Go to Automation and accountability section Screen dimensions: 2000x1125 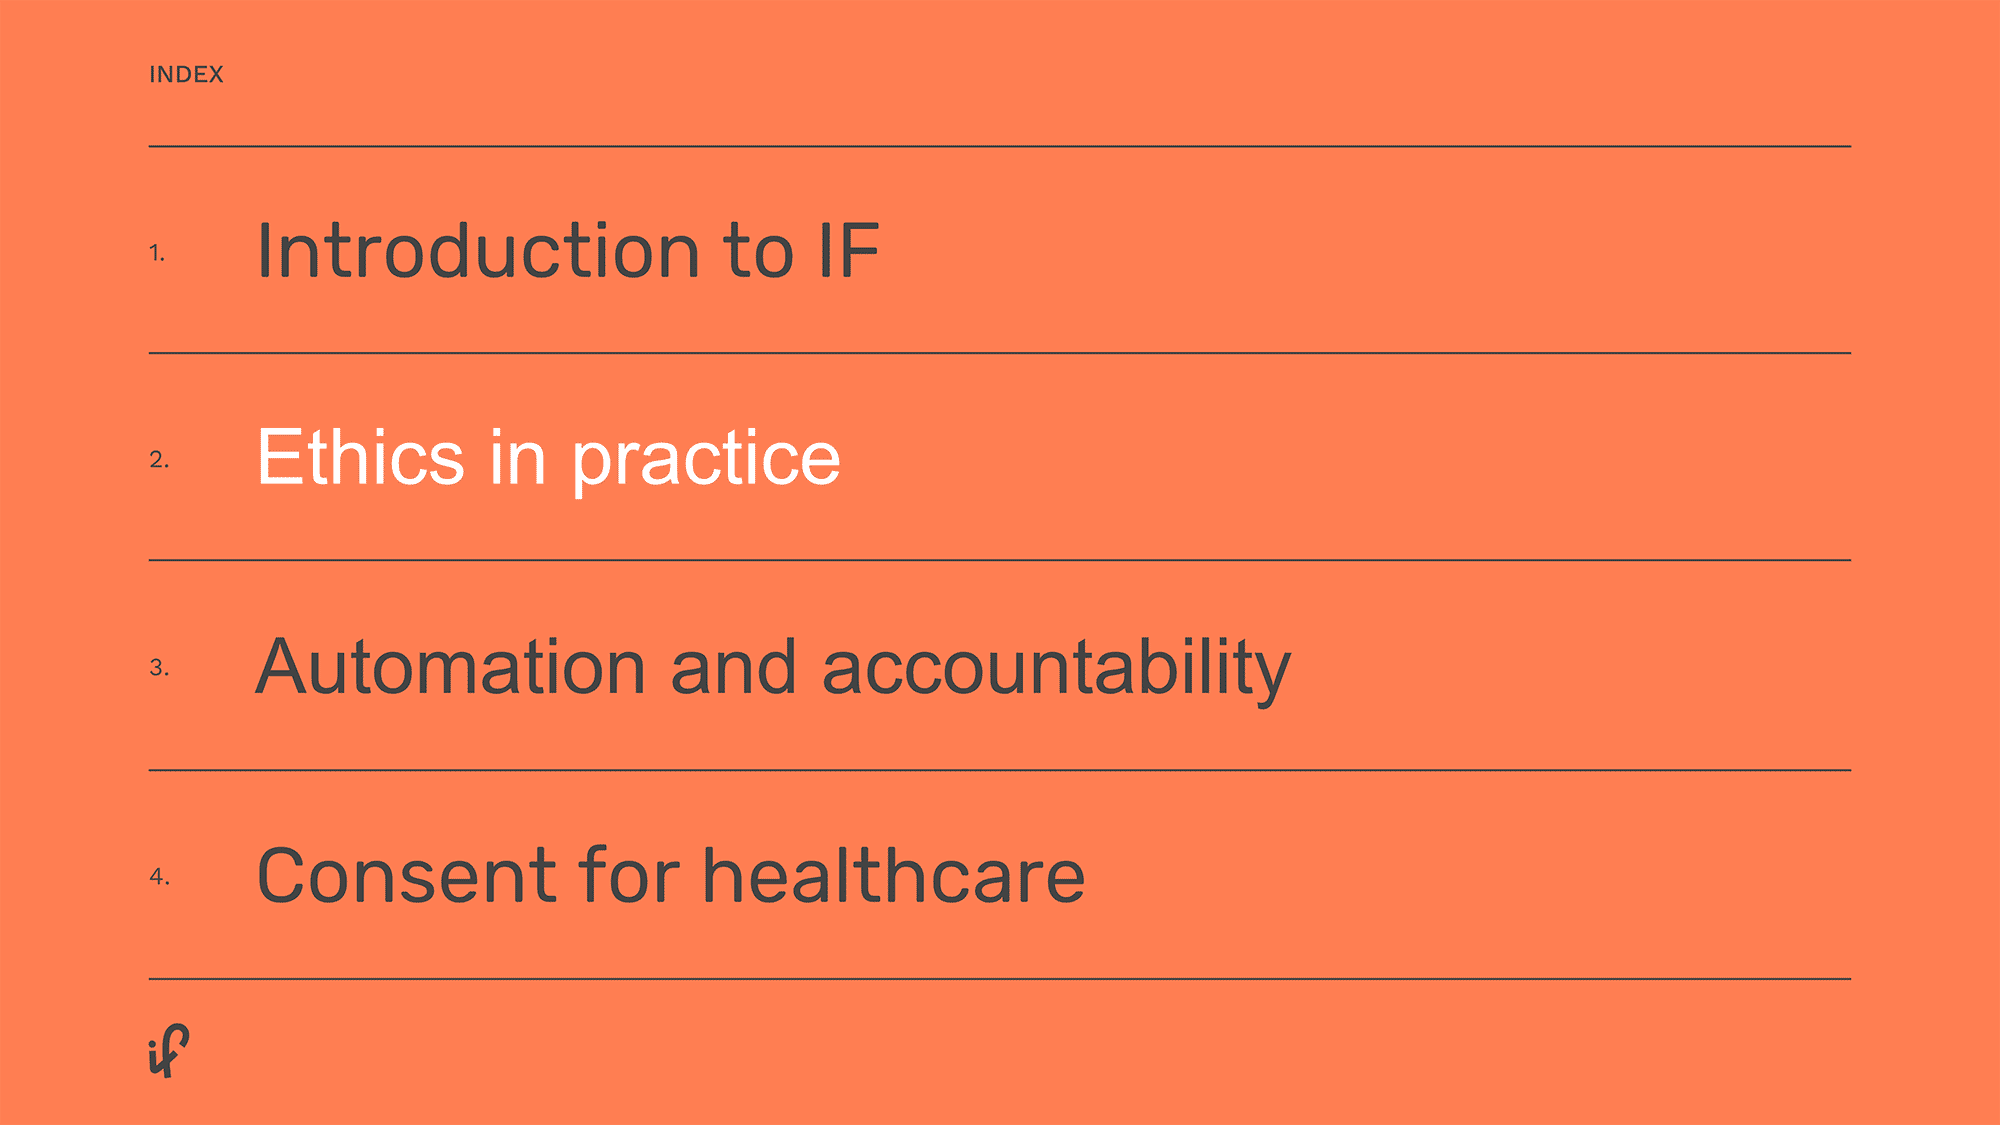[x=774, y=668]
